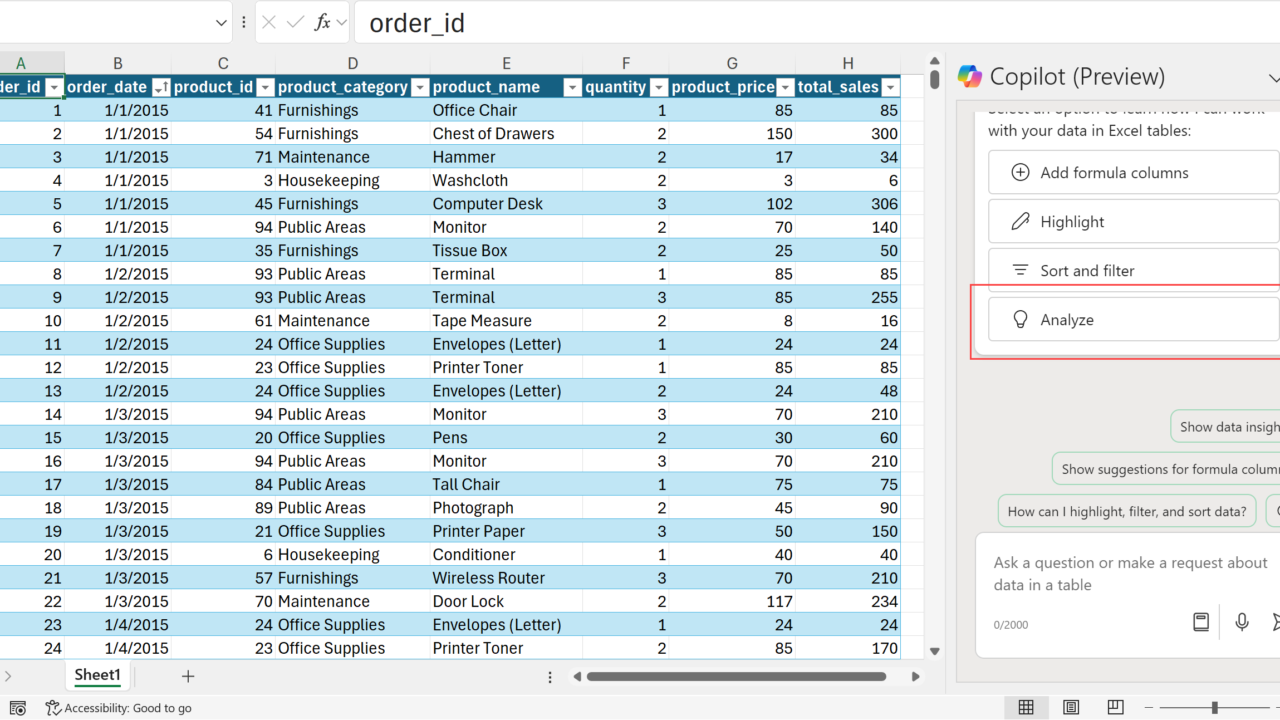The width and height of the screenshot is (1280, 720).
Task: Select the Hammer cell
Action: tap(506, 157)
